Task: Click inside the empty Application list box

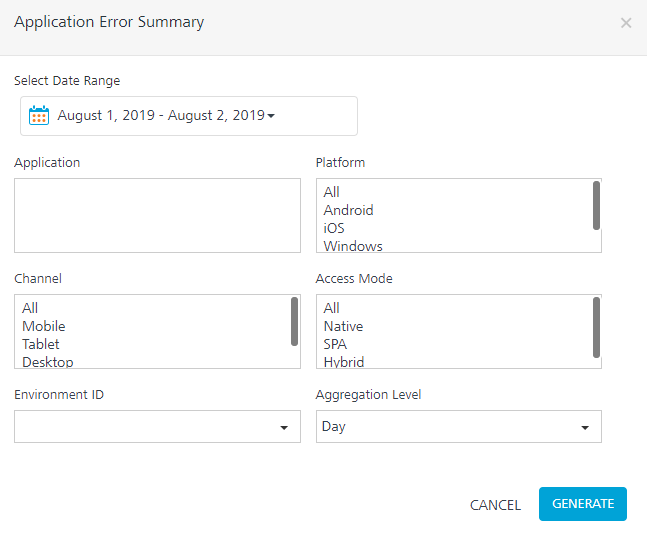Action: tap(157, 215)
